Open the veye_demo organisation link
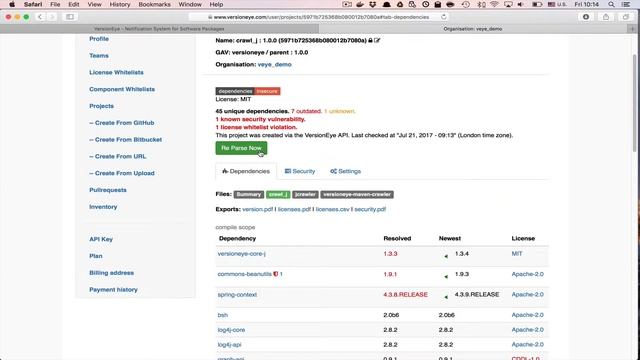 [x=274, y=64]
